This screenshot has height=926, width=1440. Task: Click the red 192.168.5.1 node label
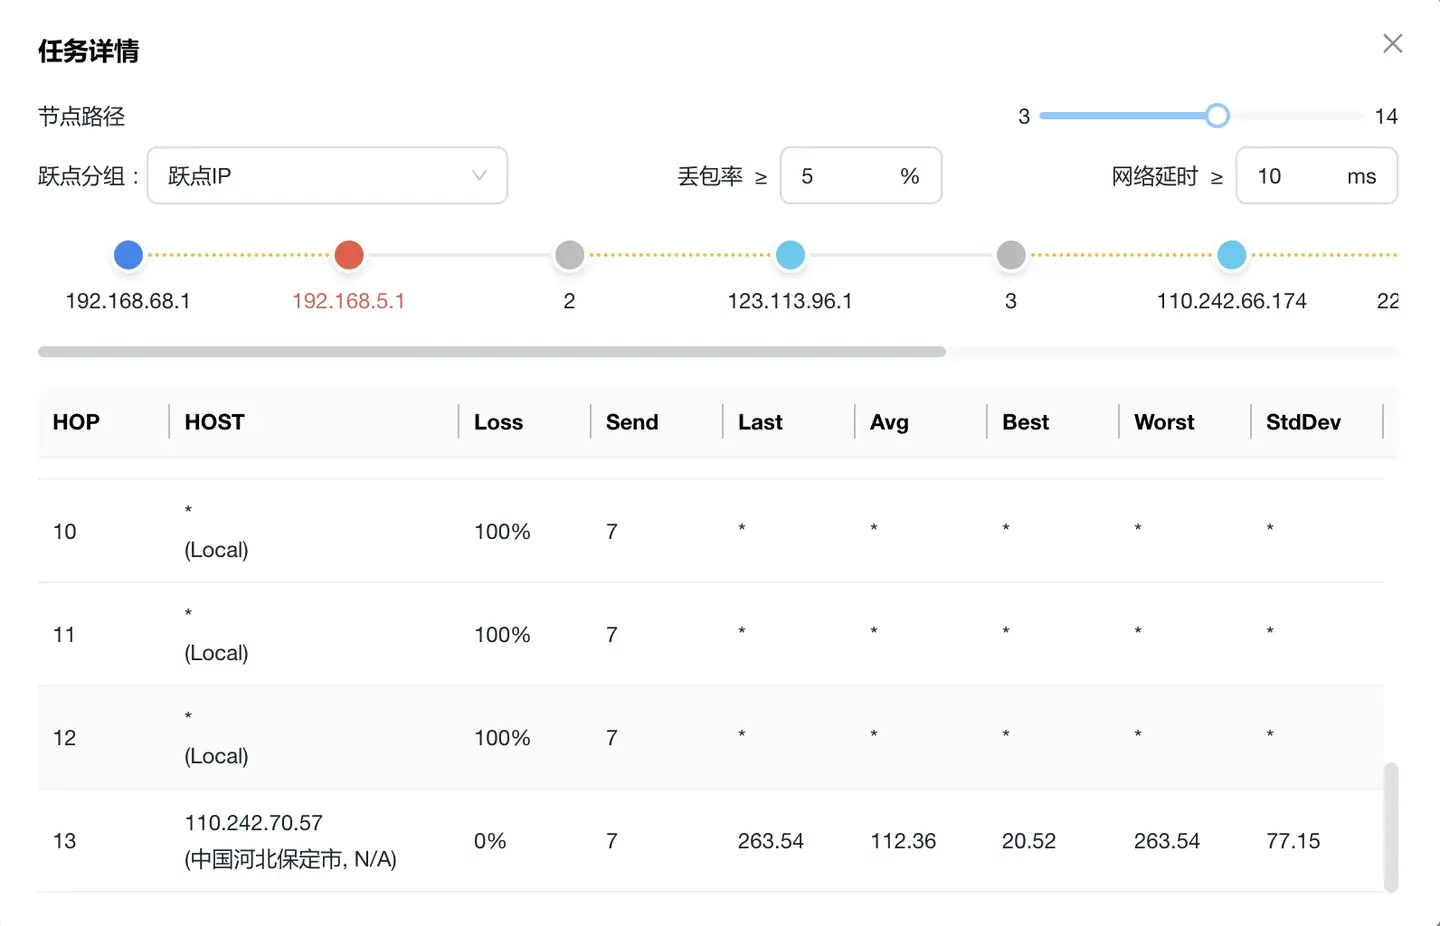tap(348, 301)
